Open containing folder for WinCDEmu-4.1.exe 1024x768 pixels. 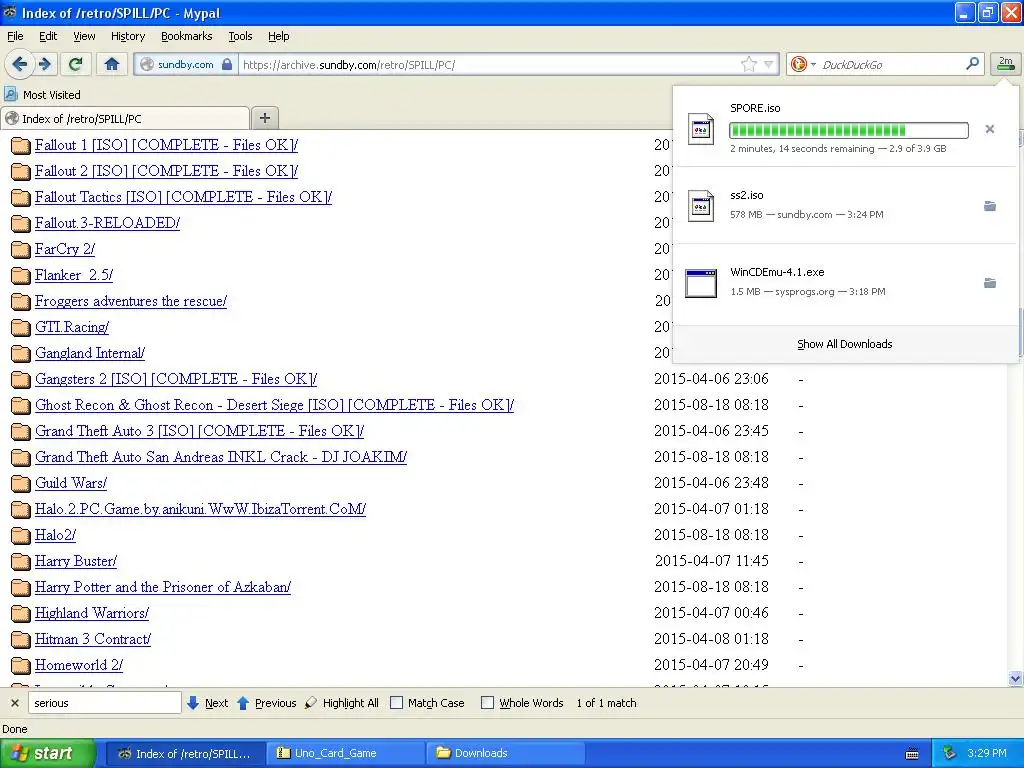pyautogui.click(x=989, y=283)
